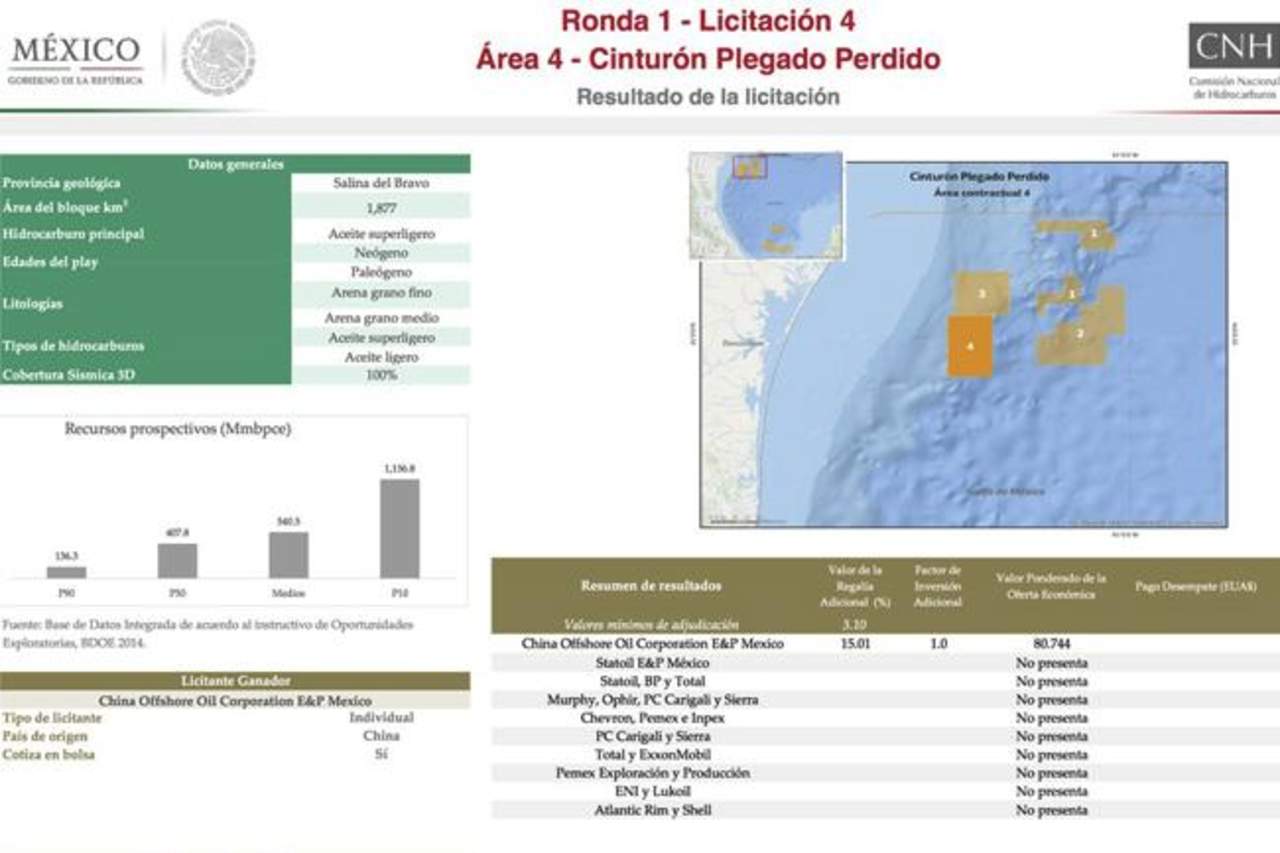Click the Ronda 1 - Licitación 4 title
This screenshot has width=1280, height=853.
pyautogui.click(x=707, y=20)
